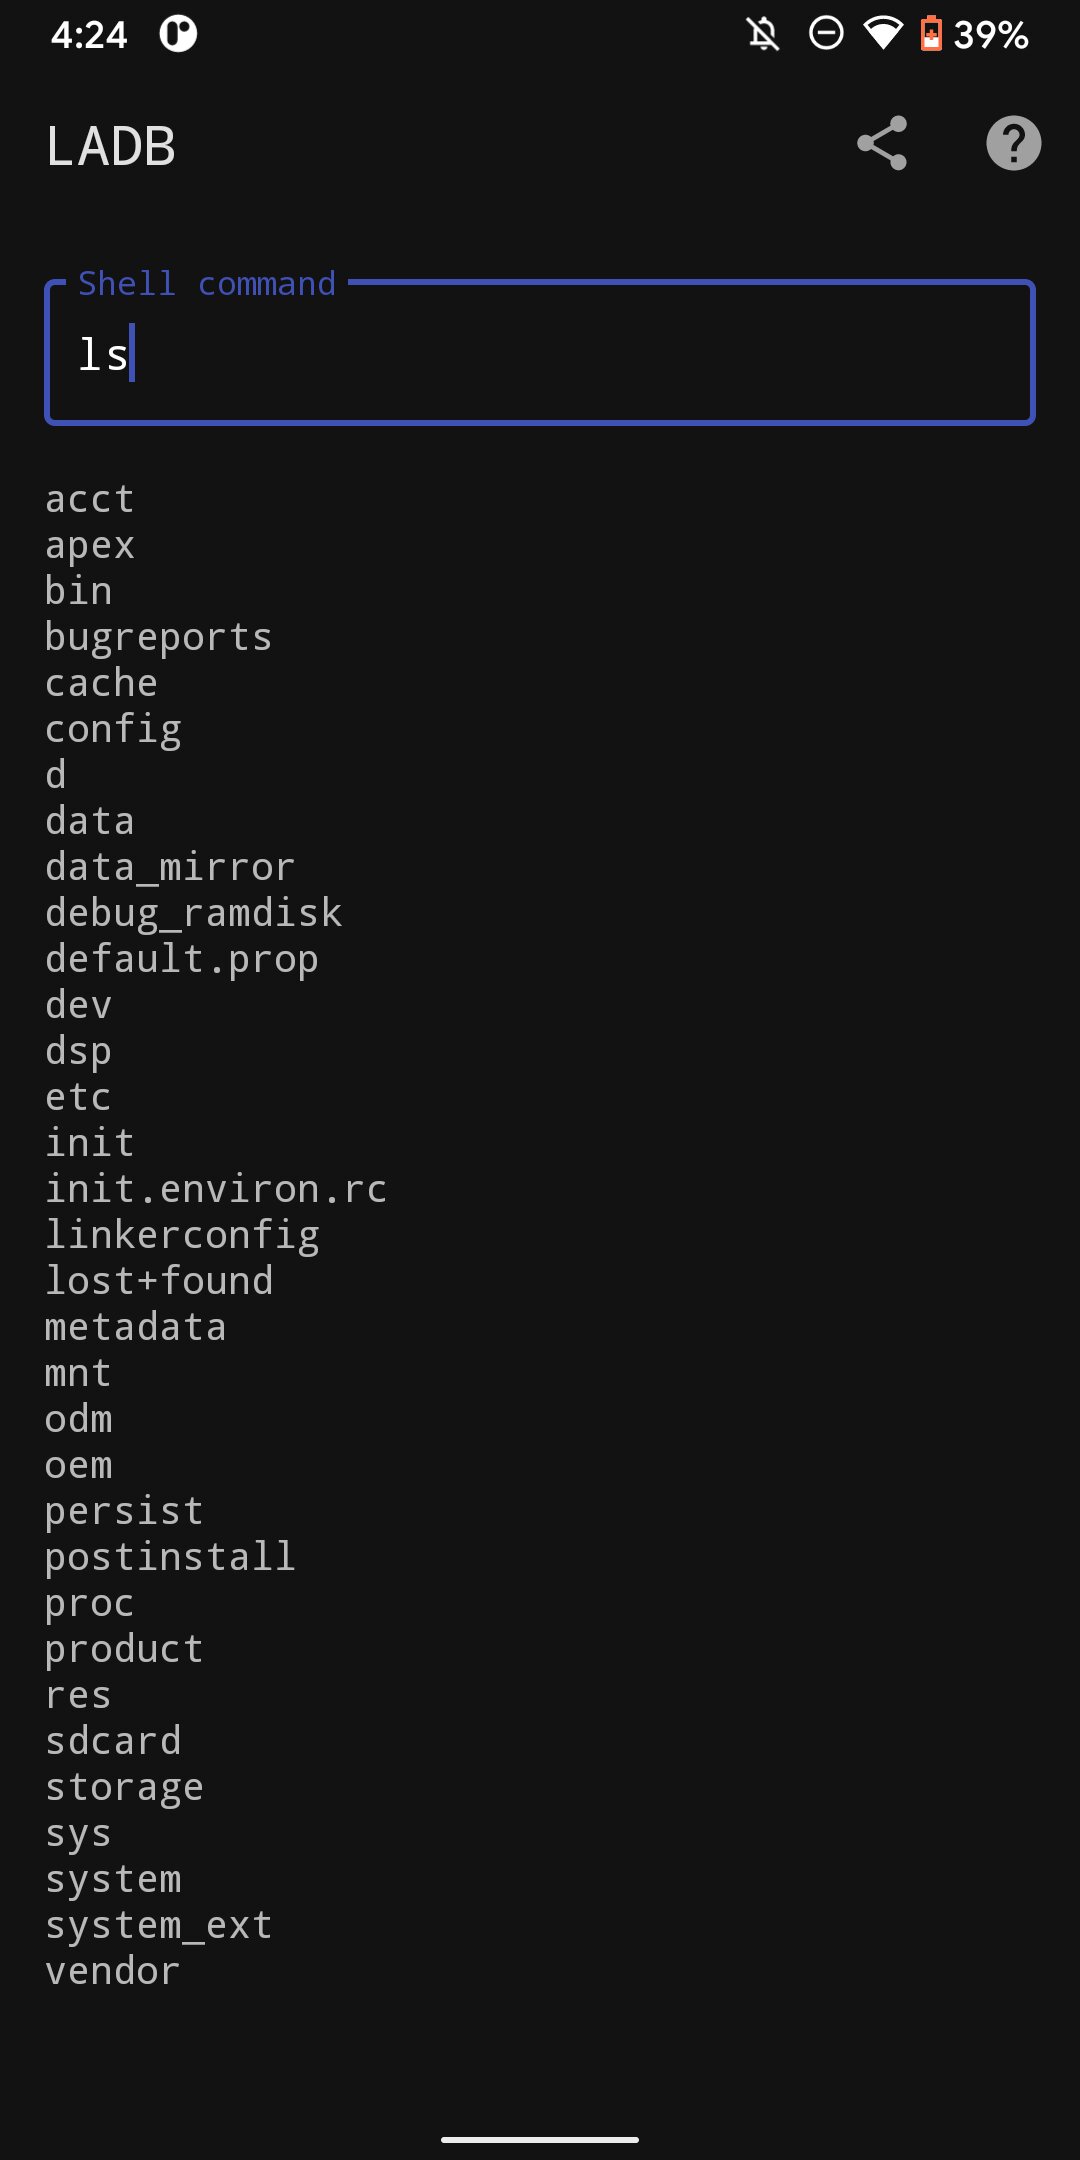Tap the bugreports output line

tap(158, 637)
